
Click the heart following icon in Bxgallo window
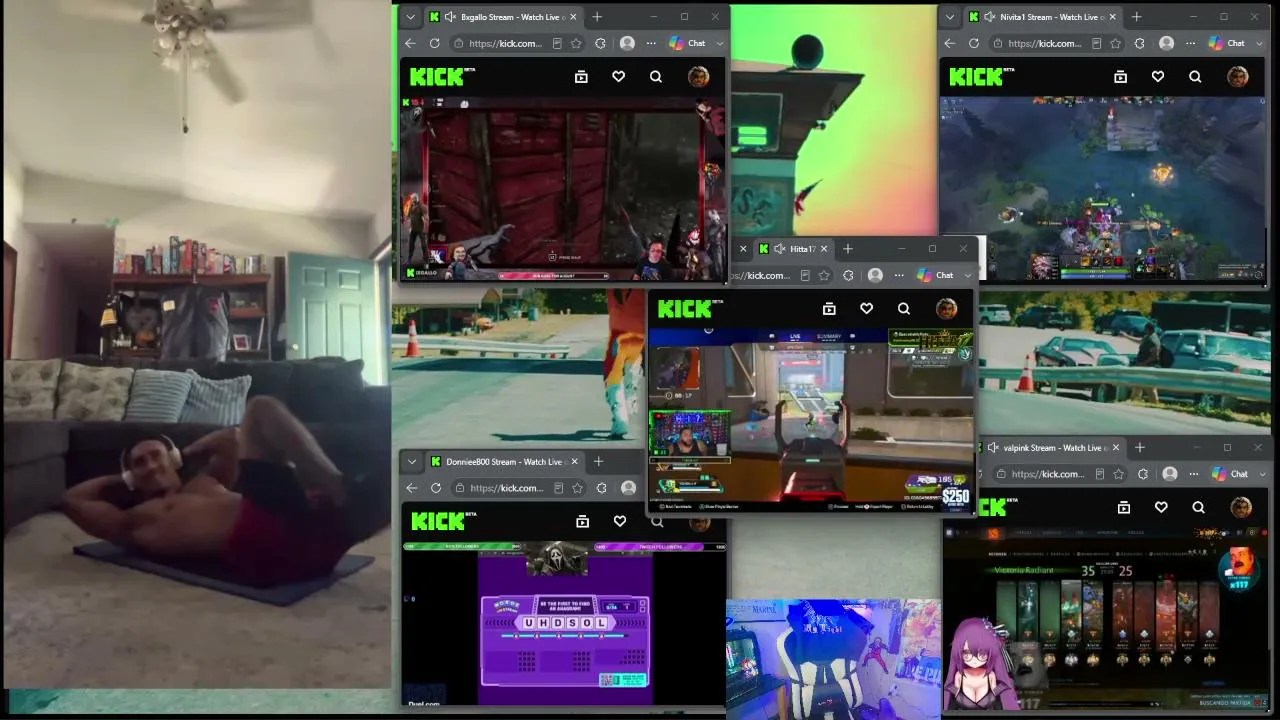coord(619,77)
